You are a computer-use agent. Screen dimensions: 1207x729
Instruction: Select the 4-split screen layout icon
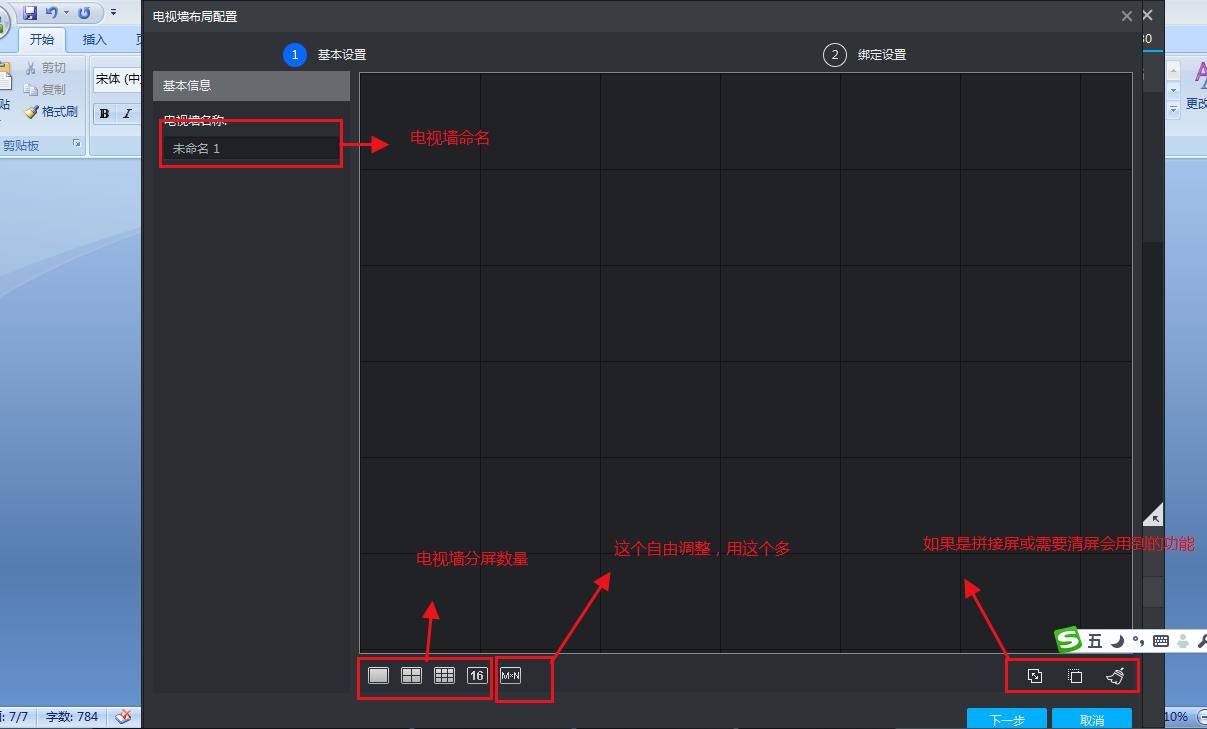pyautogui.click(x=410, y=675)
